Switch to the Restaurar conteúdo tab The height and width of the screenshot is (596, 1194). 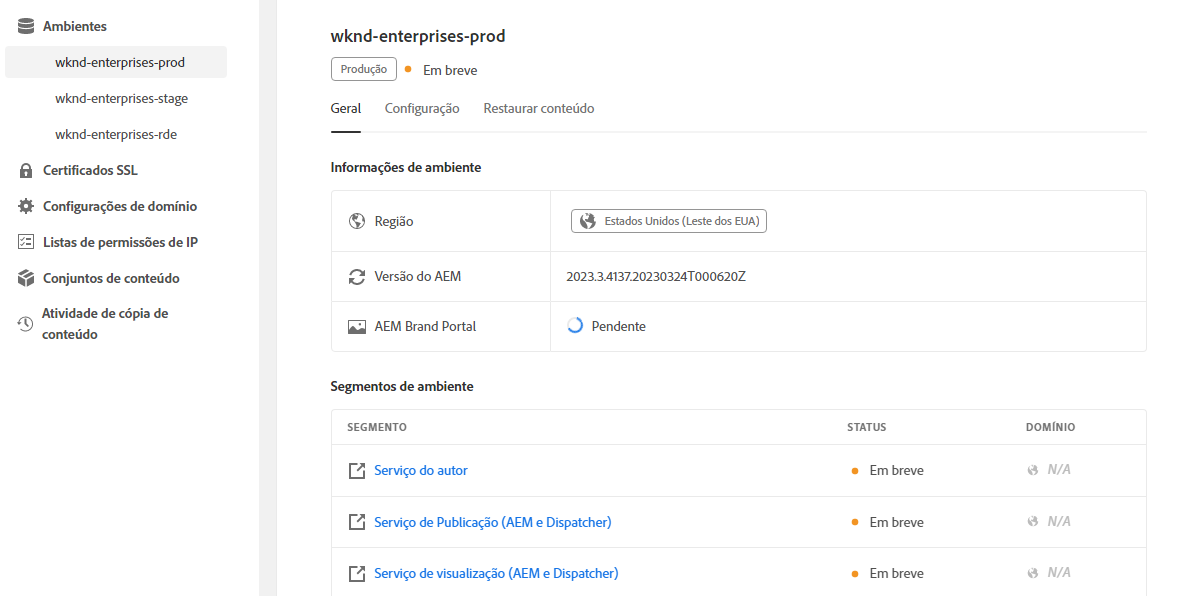tap(538, 108)
